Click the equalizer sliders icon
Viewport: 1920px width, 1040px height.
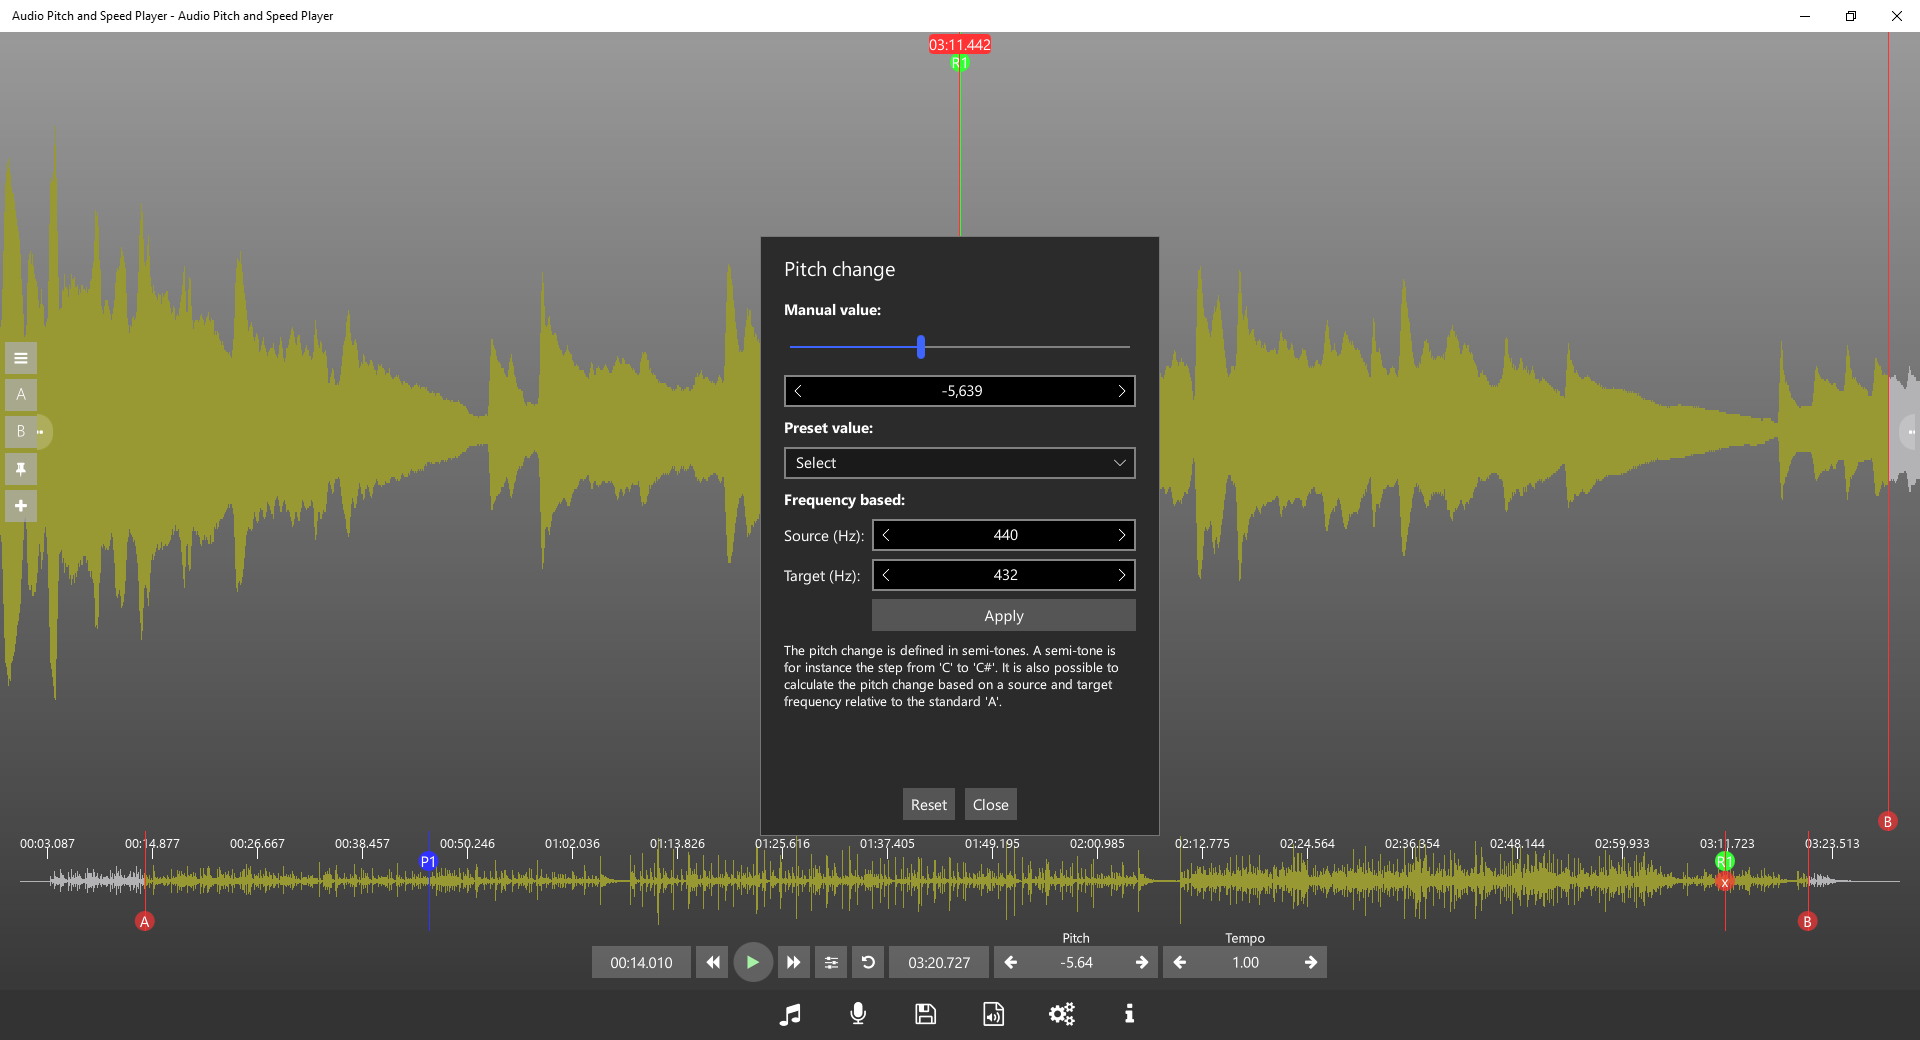831,962
